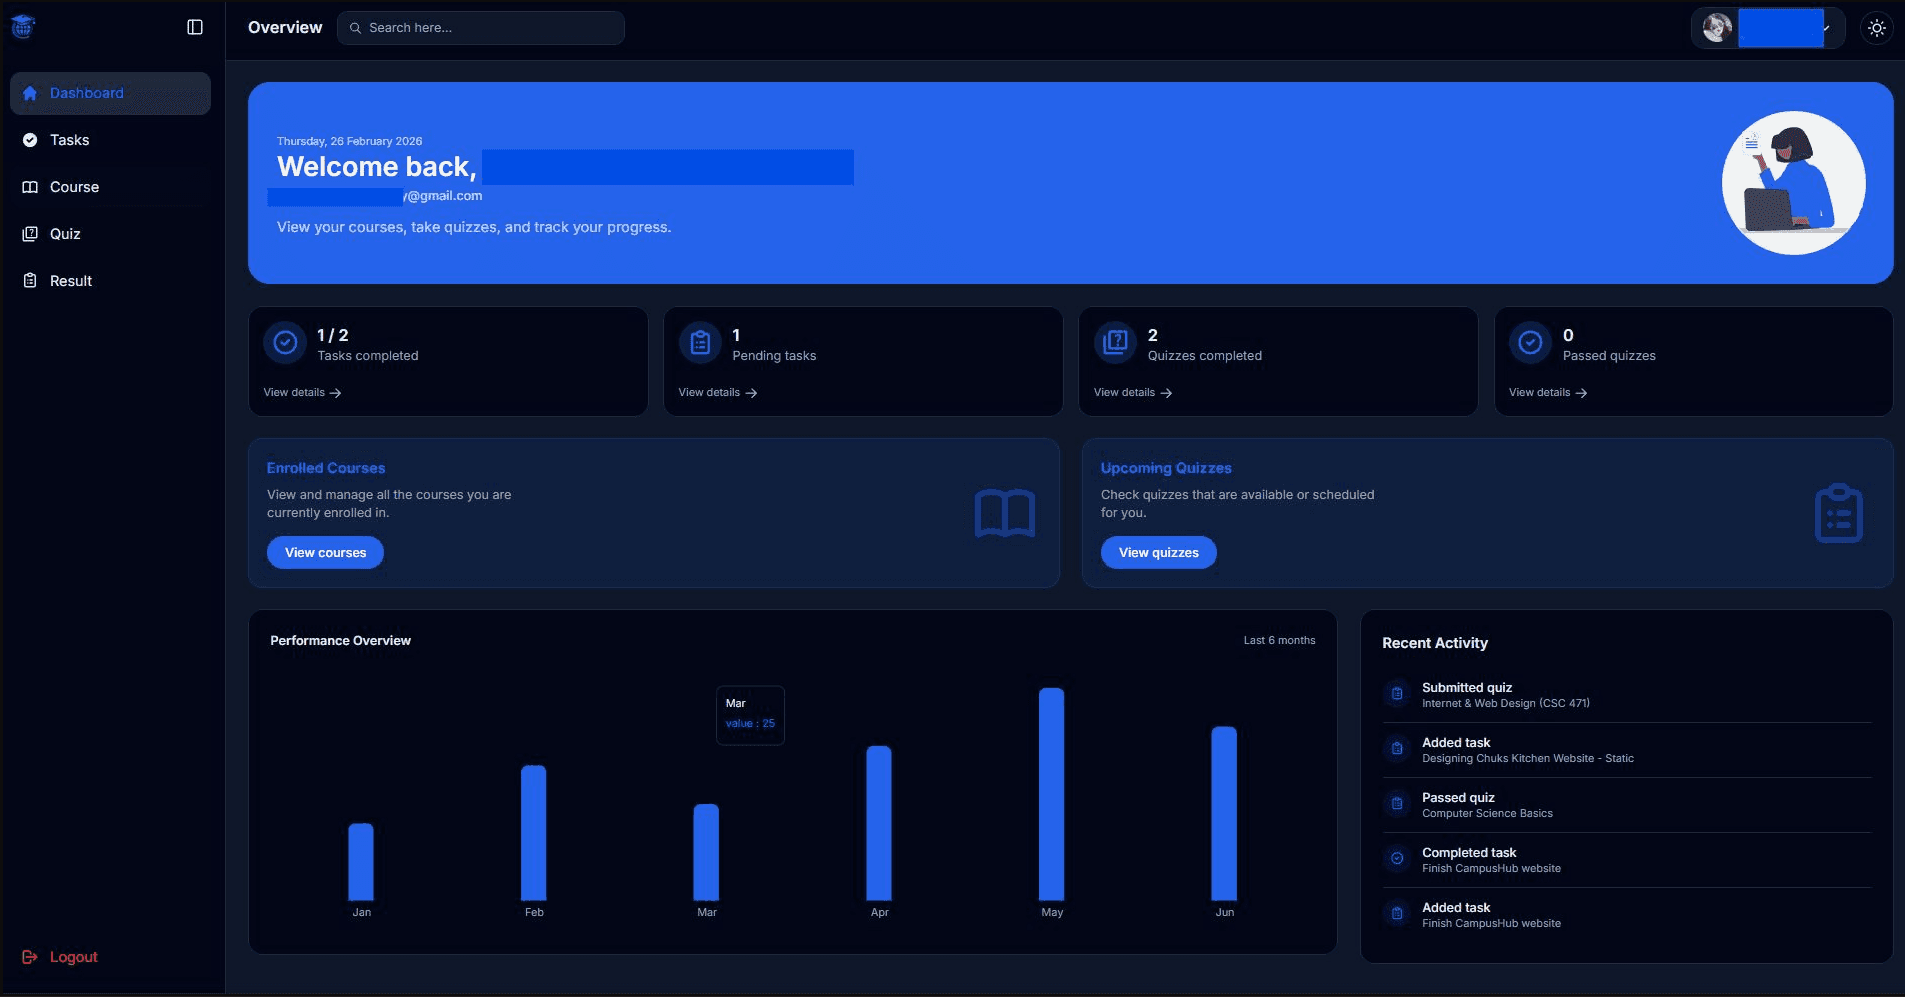Image resolution: width=1905 pixels, height=997 pixels.
Task: Click the Passed quizzes checkmark icon
Action: [x=1530, y=343]
